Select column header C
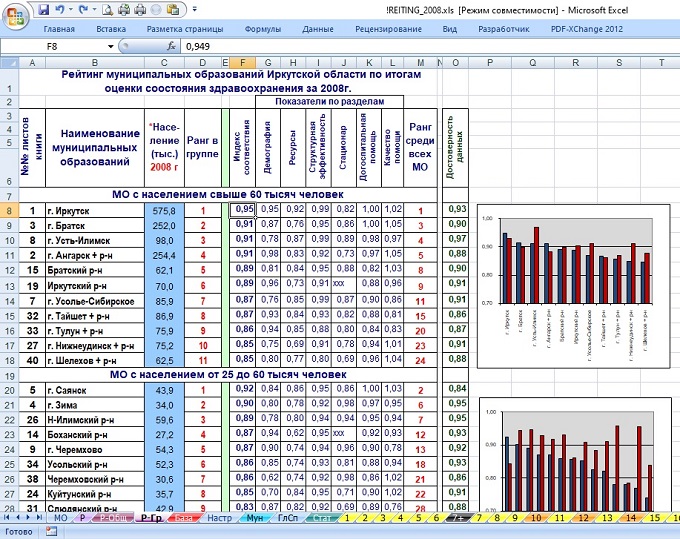Screen dimensions: 680x539 click(x=164, y=63)
